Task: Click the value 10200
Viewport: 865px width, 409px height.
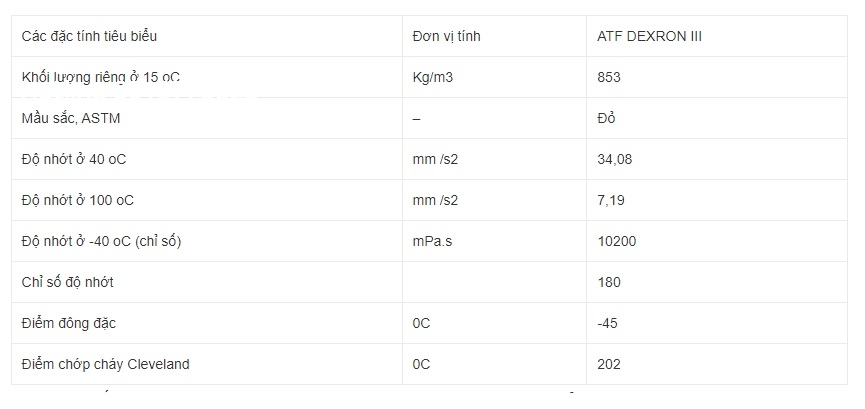Action: point(616,241)
